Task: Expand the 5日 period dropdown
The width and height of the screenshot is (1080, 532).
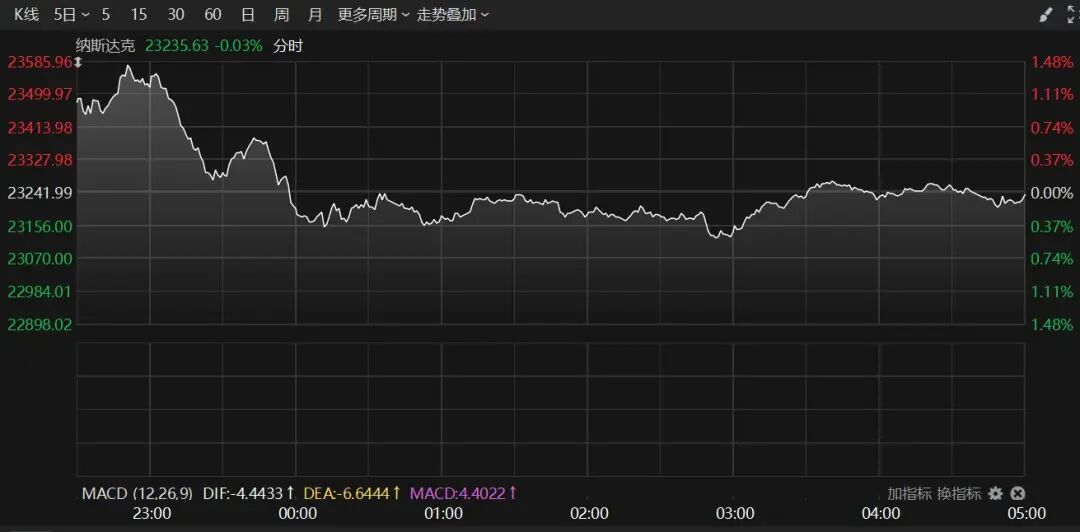Action: [x=71, y=15]
